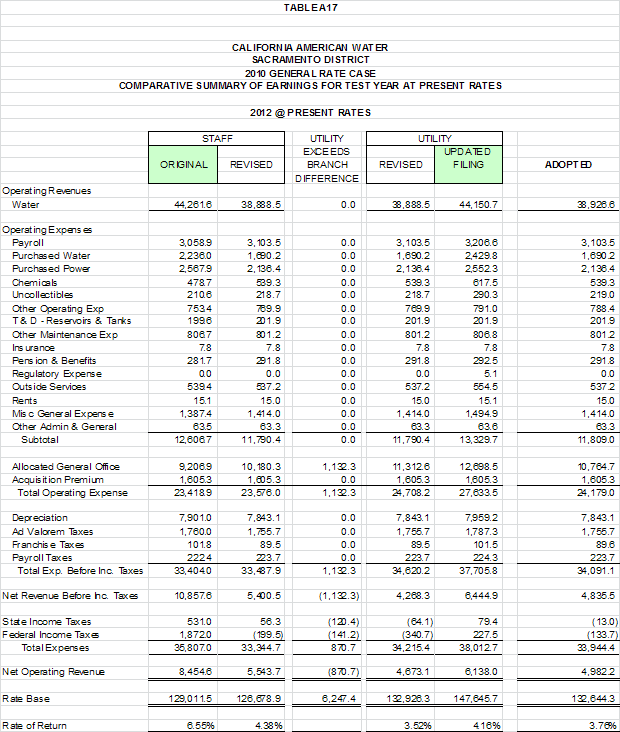Select the Federal Income Taxes row label

coord(50,634)
